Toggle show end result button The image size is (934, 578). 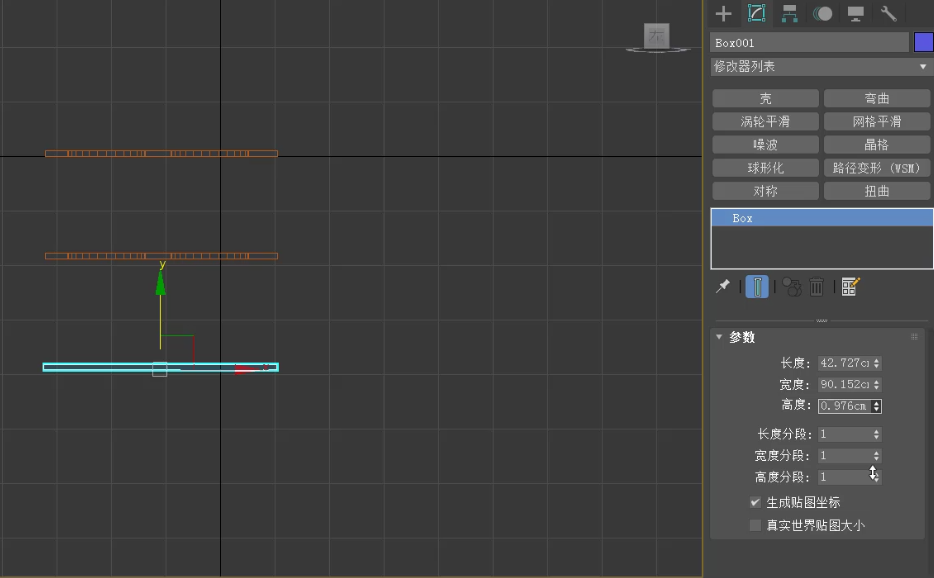(x=757, y=287)
